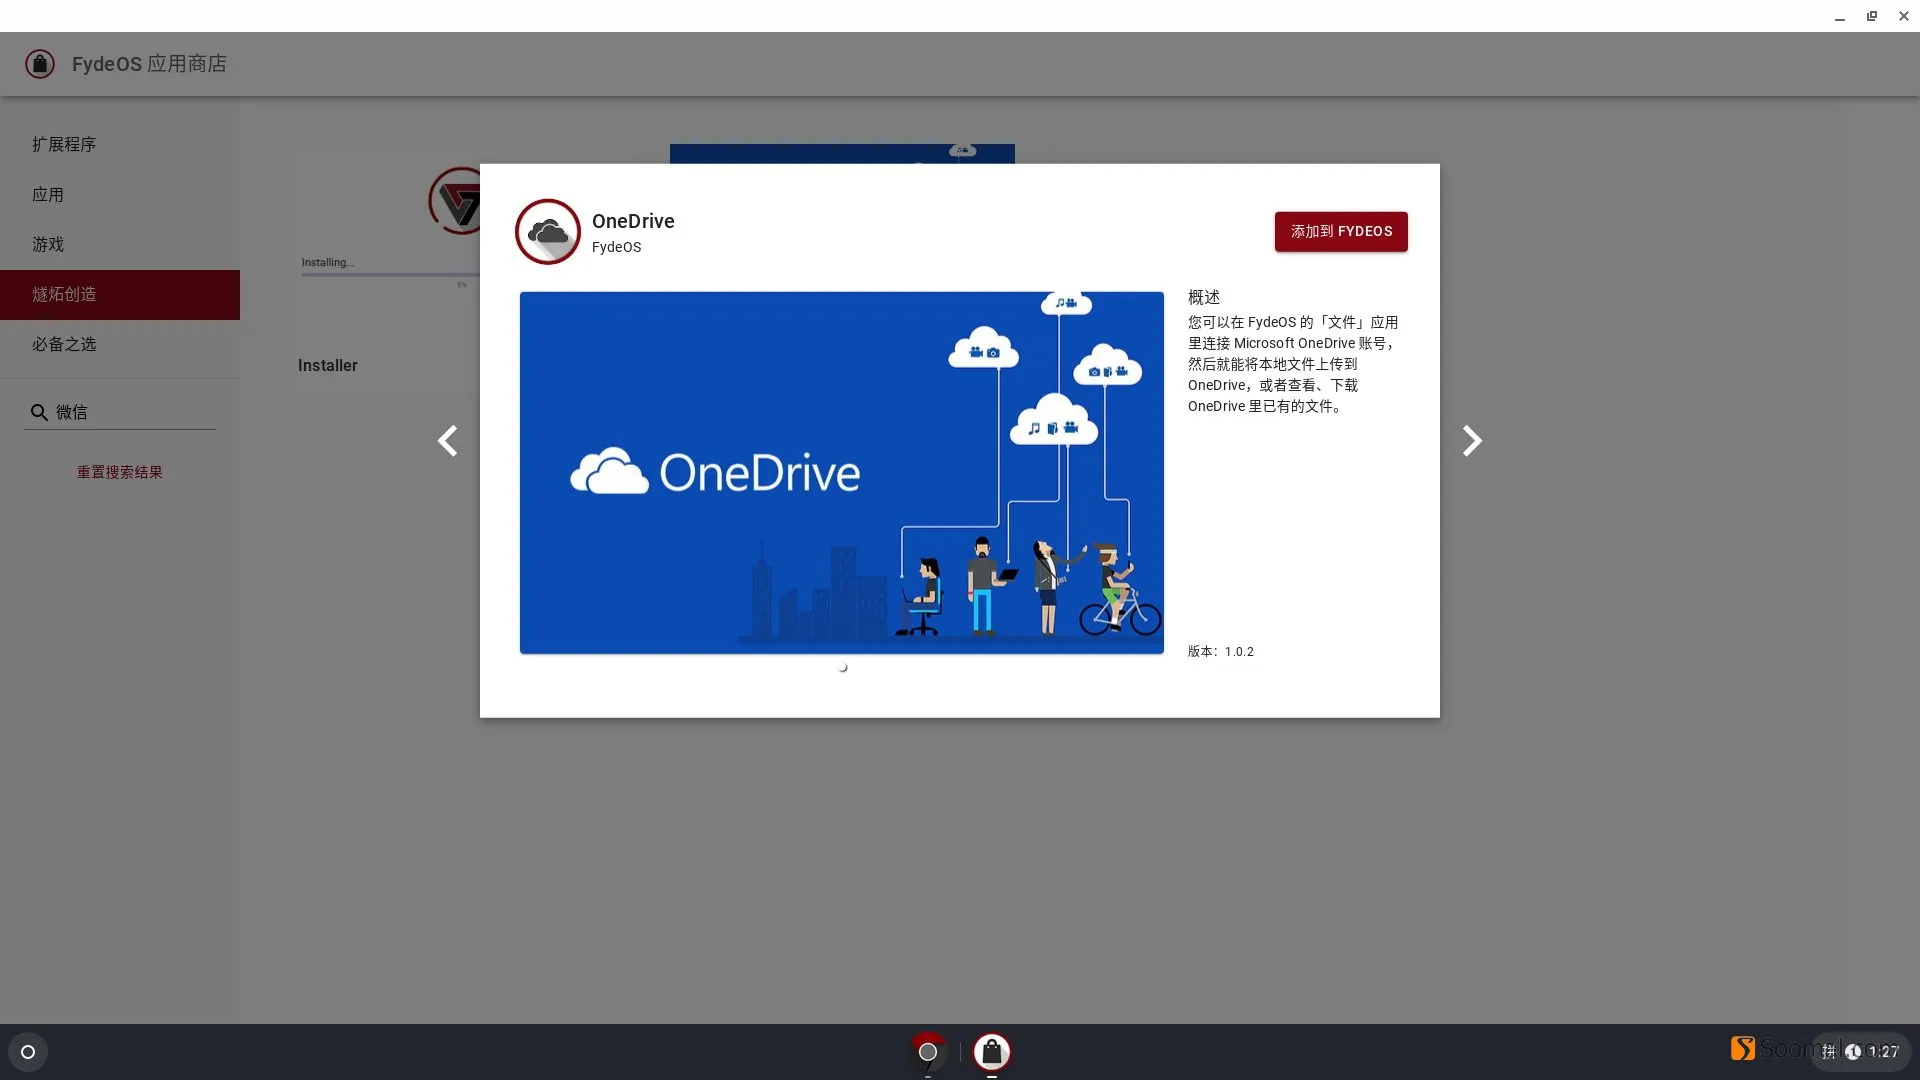Go to previous app with left arrow

click(x=447, y=441)
